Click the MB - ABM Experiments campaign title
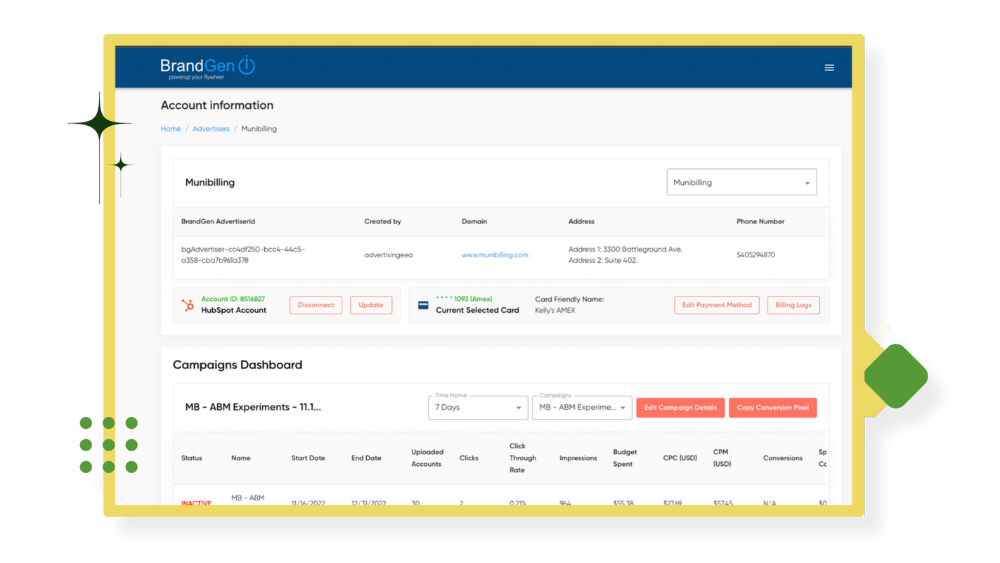 [253, 407]
